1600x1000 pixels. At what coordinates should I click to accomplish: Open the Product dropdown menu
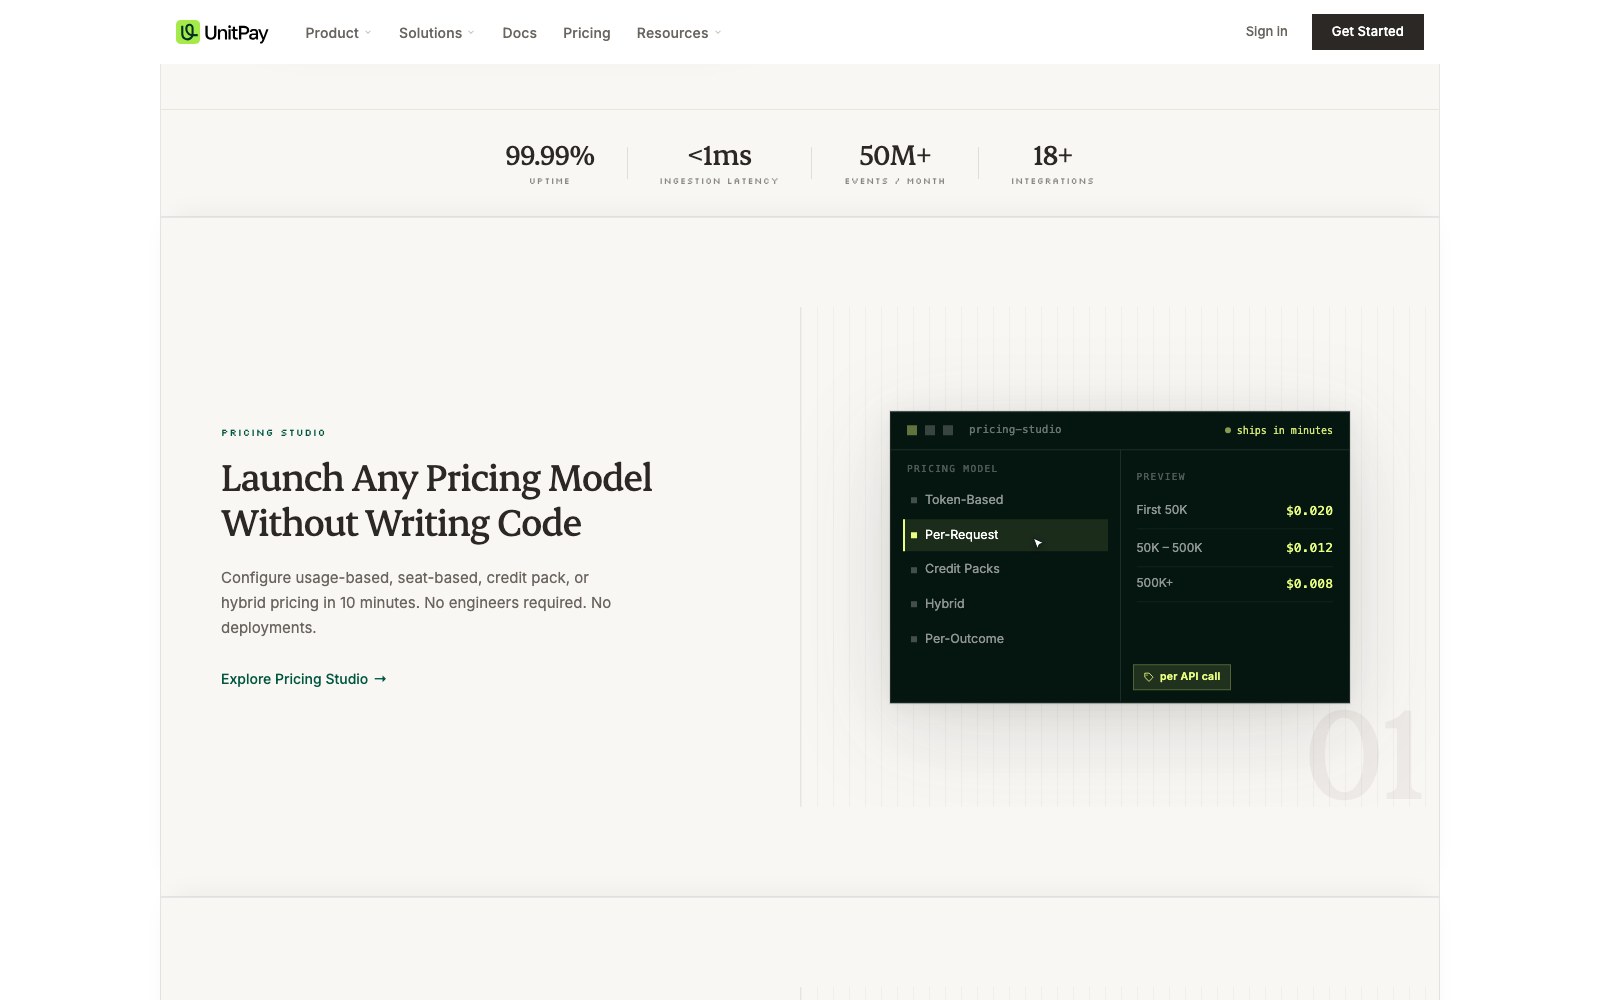[338, 33]
